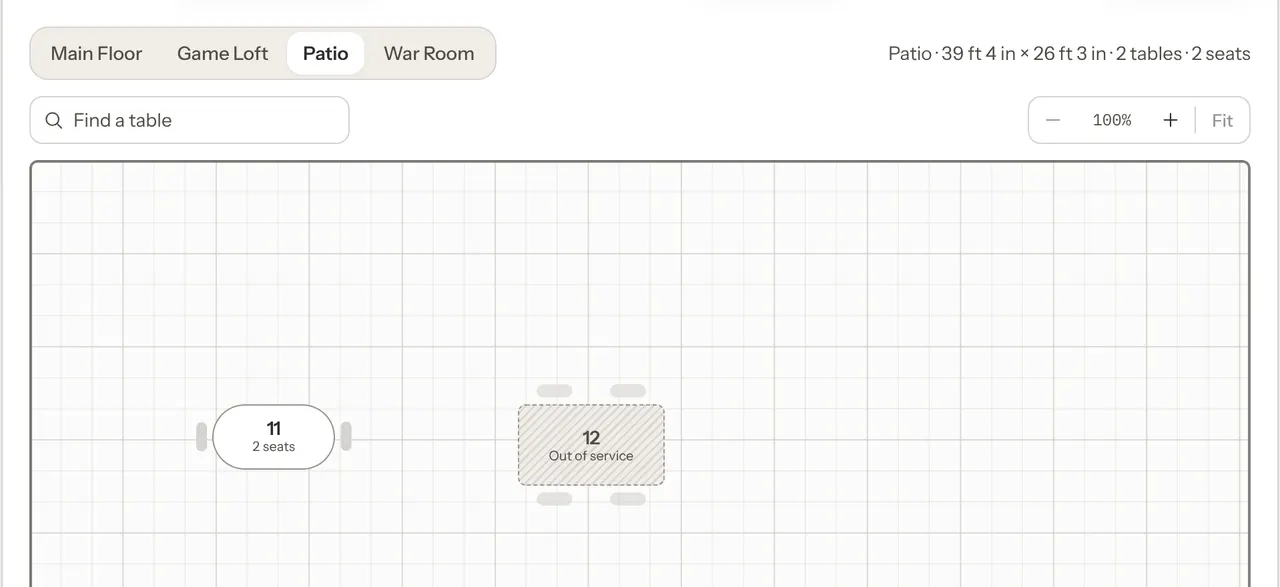This screenshot has width=1280, height=587.
Task: Zoom in with the plus icon
Action: 1170,120
